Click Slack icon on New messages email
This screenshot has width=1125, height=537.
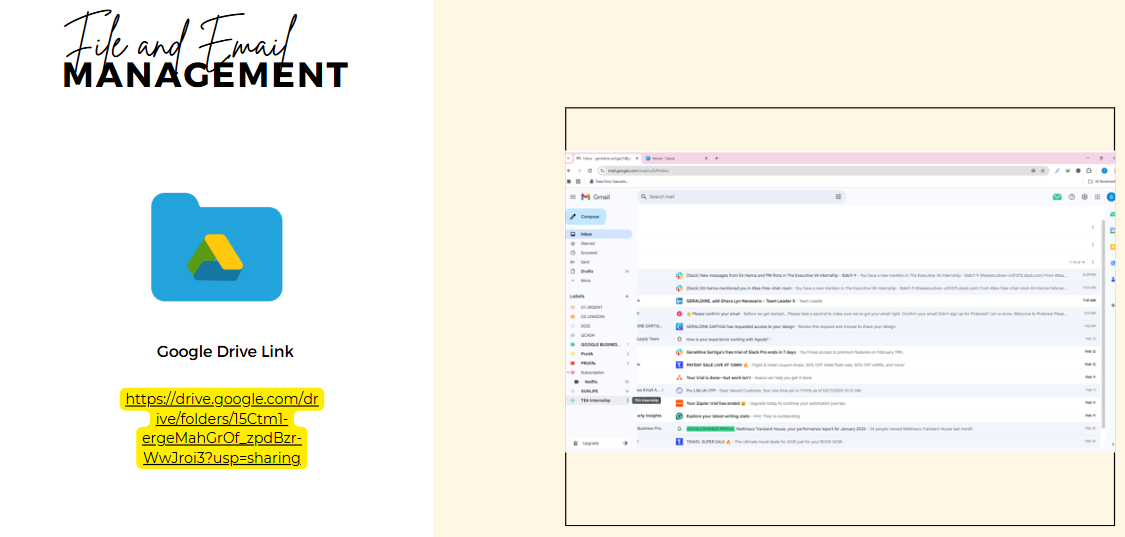679,276
